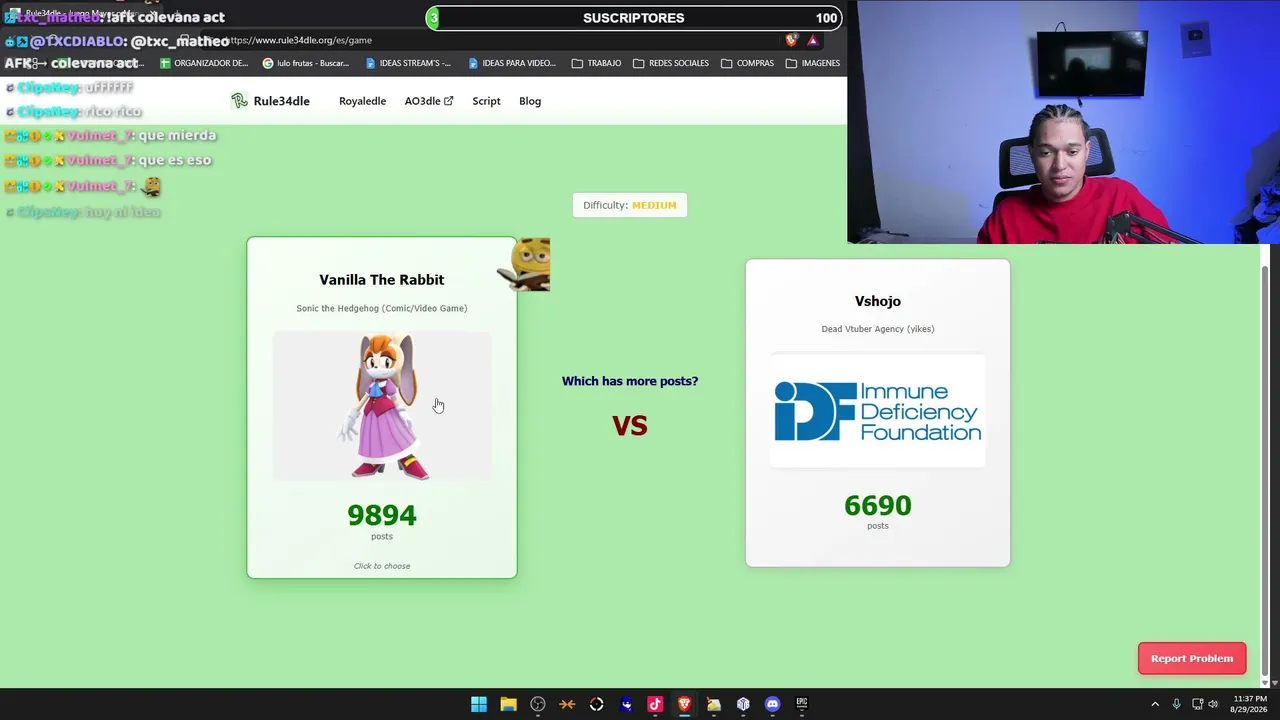1280x720 pixels.
Task: Report a problem with this round
Action: (x=1192, y=658)
